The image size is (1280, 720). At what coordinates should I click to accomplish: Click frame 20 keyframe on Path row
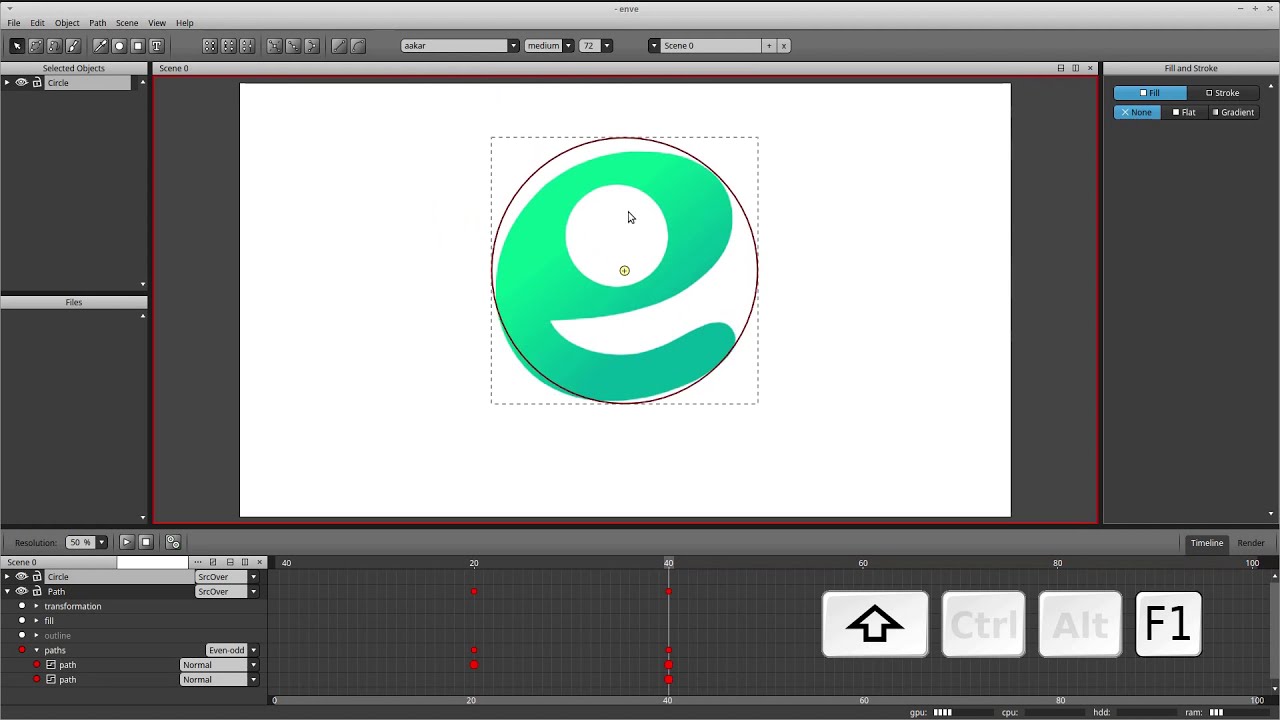point(474,592)
